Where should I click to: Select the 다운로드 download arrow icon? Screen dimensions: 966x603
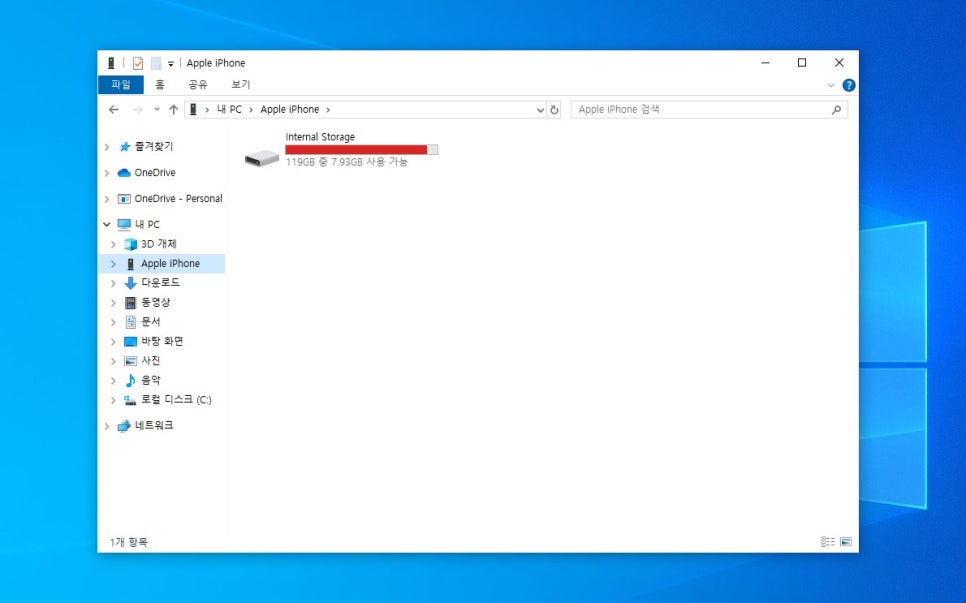pos(131,283)
